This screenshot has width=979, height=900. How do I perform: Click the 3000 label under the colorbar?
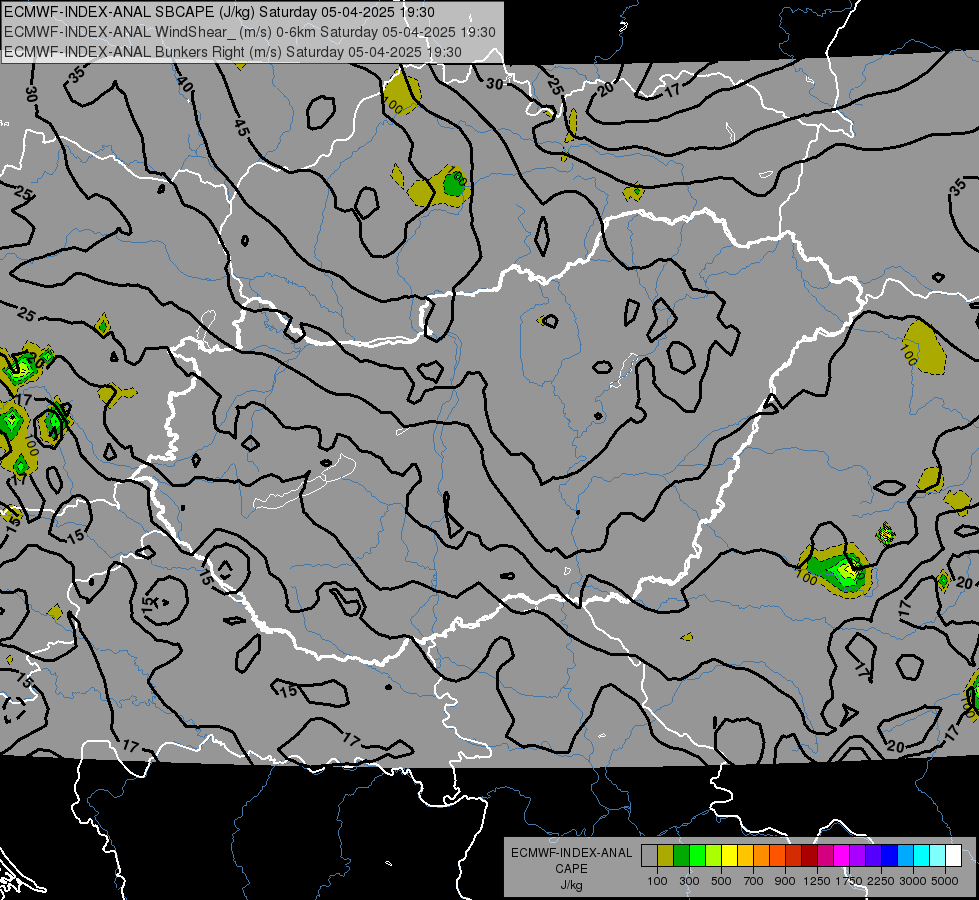(x=913, y=881)
